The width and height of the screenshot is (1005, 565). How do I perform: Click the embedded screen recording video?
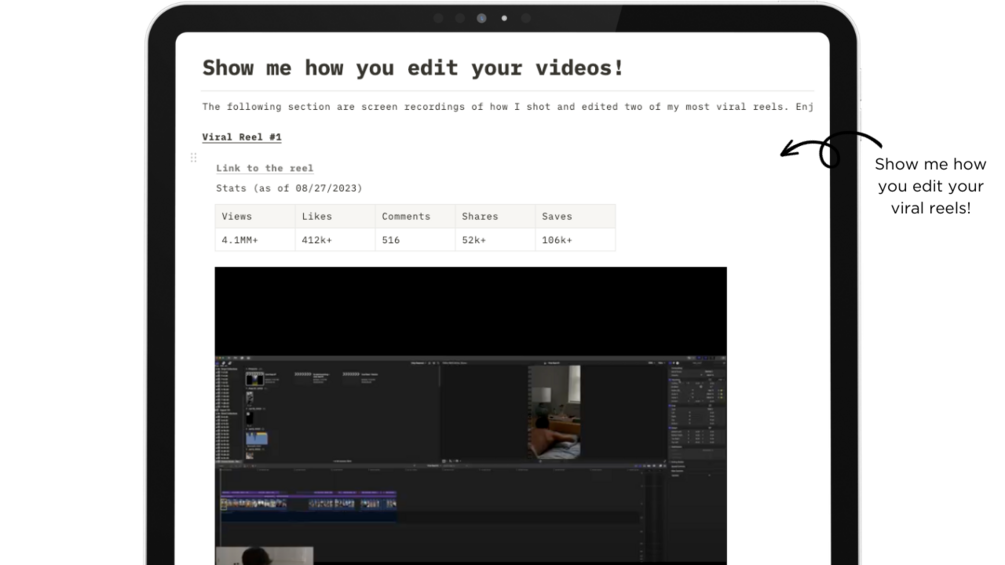click(470, 416)
